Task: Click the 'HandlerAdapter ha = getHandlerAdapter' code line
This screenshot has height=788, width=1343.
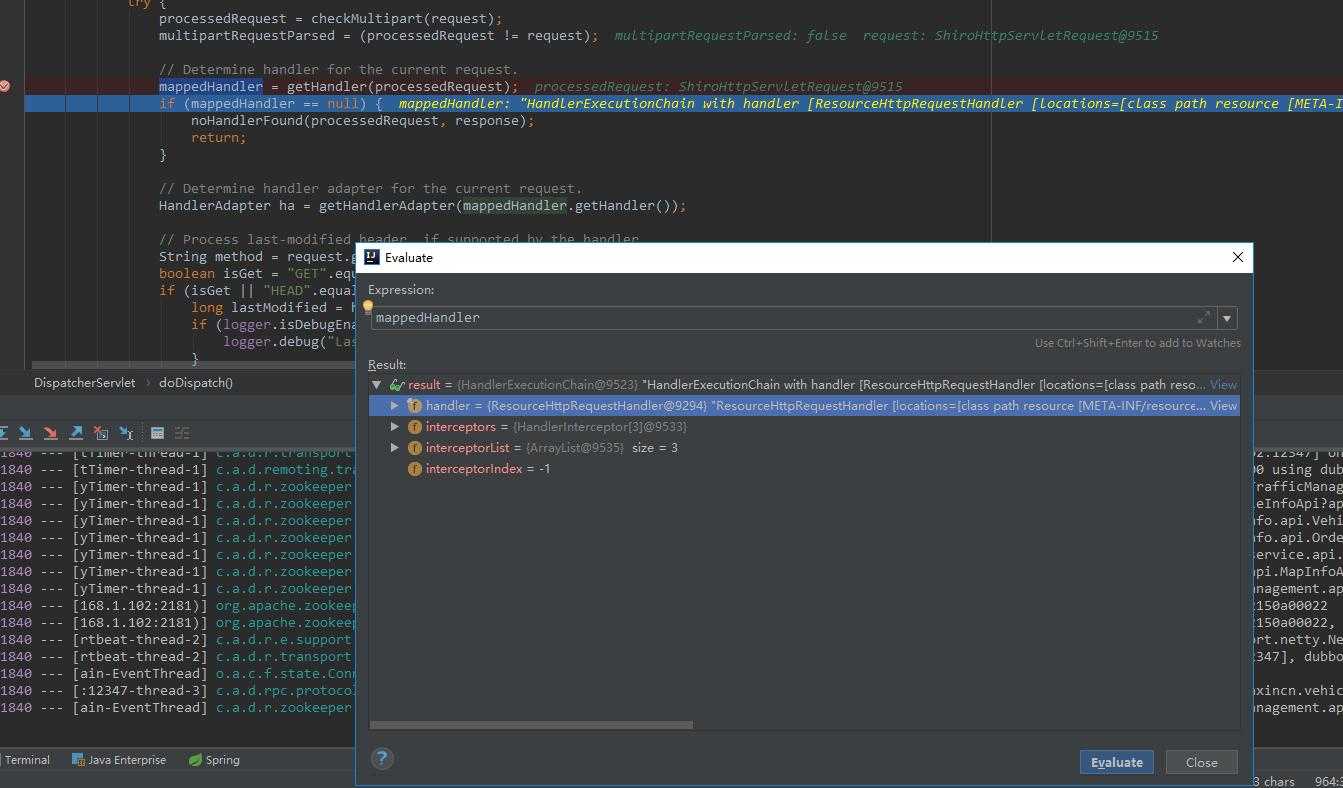Action: pos(422,206)
